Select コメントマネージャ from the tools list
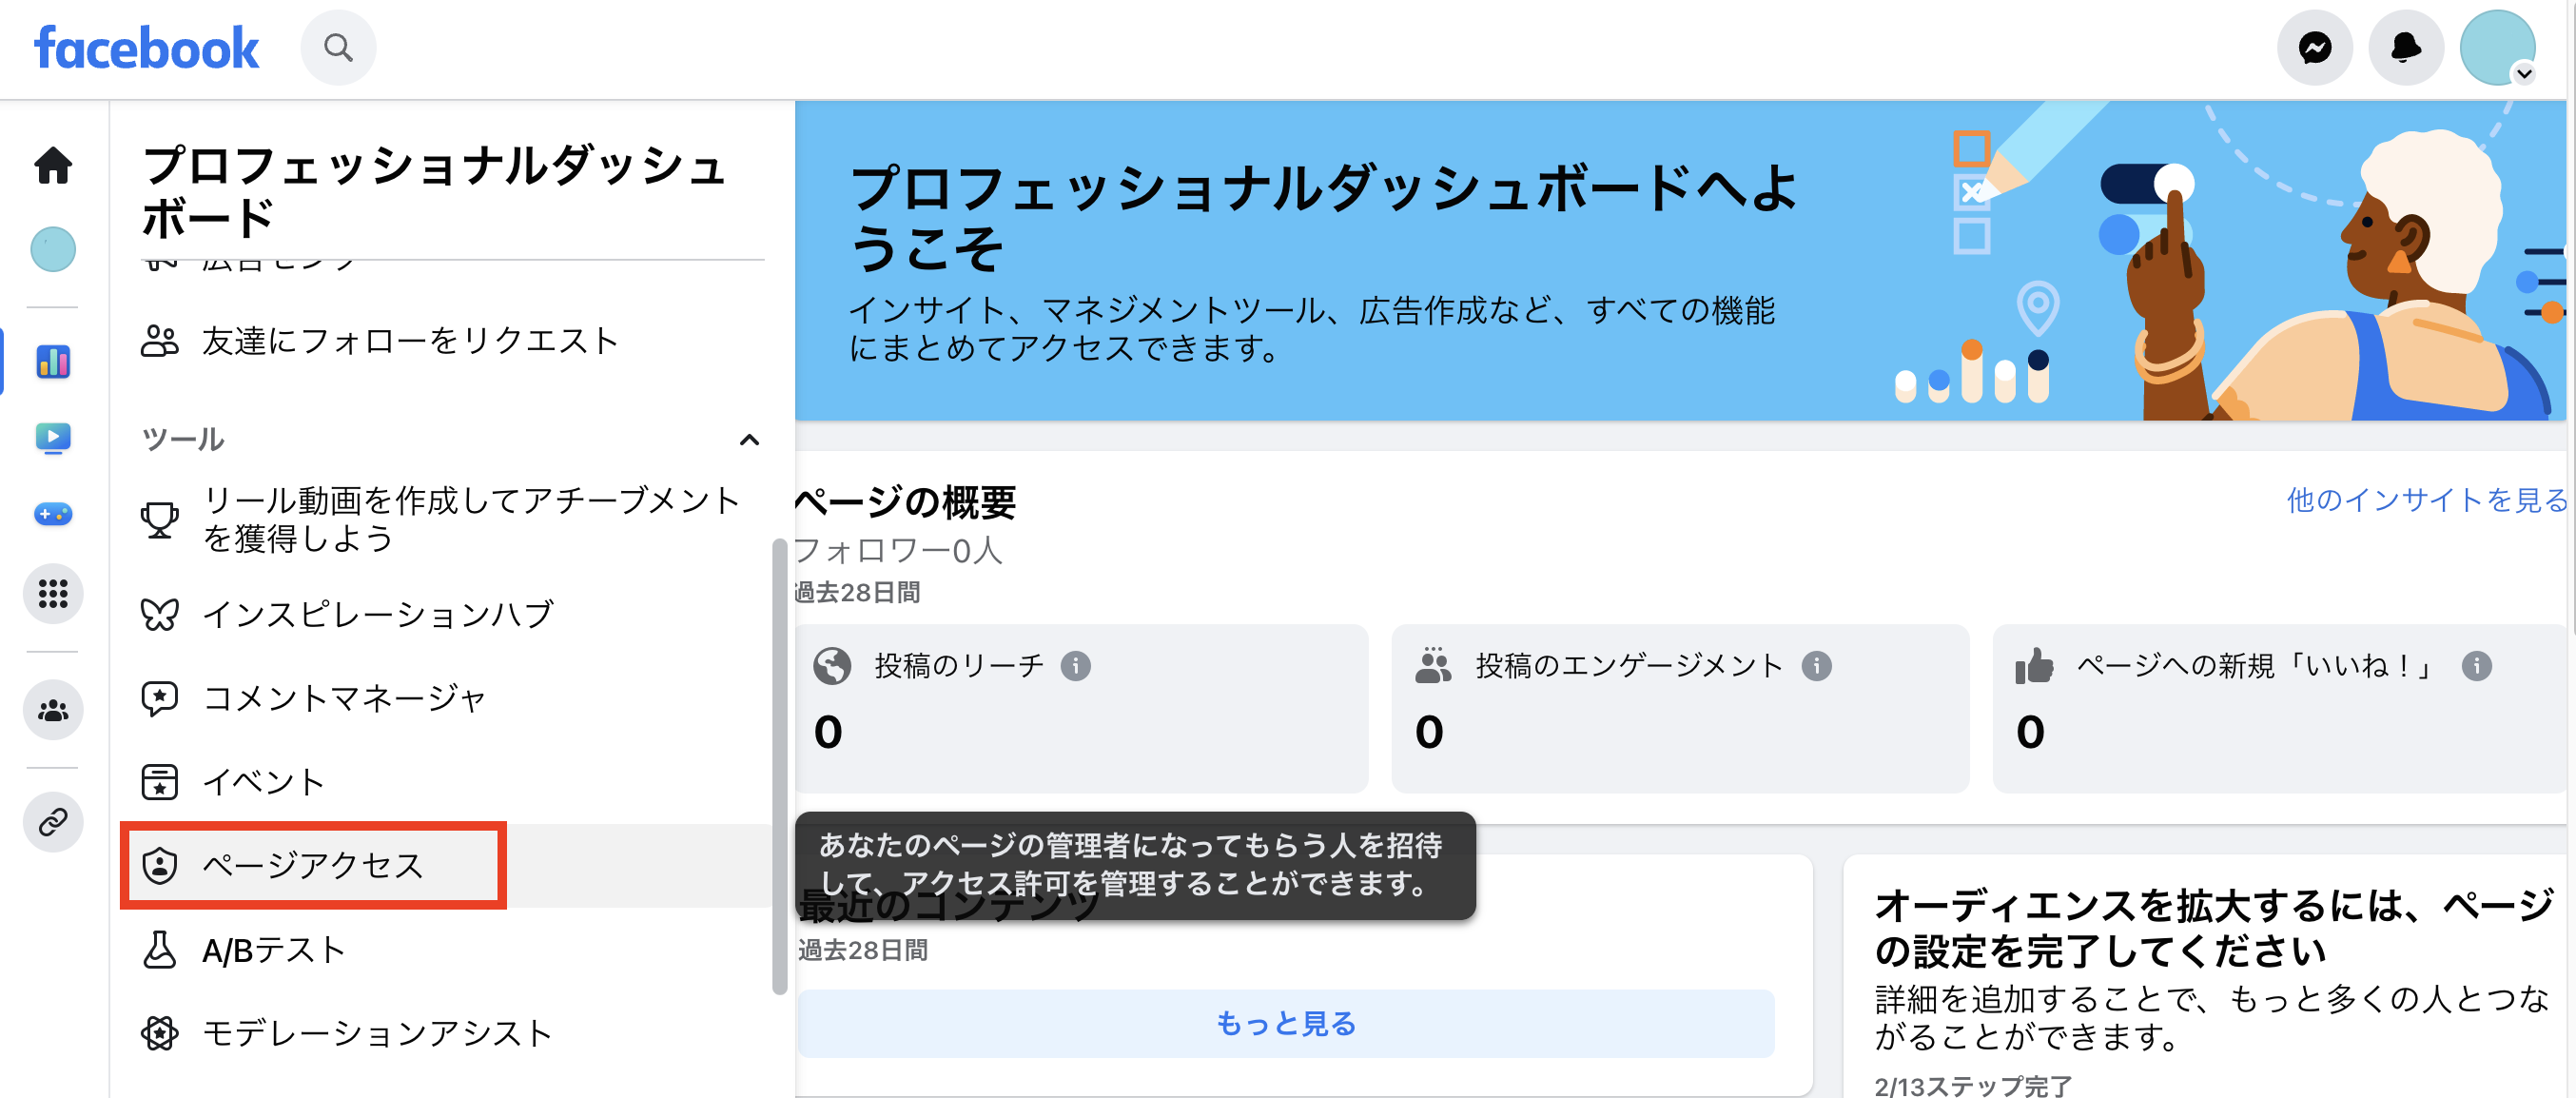Screen dimensions: 2576x1098 click(344, 699)
